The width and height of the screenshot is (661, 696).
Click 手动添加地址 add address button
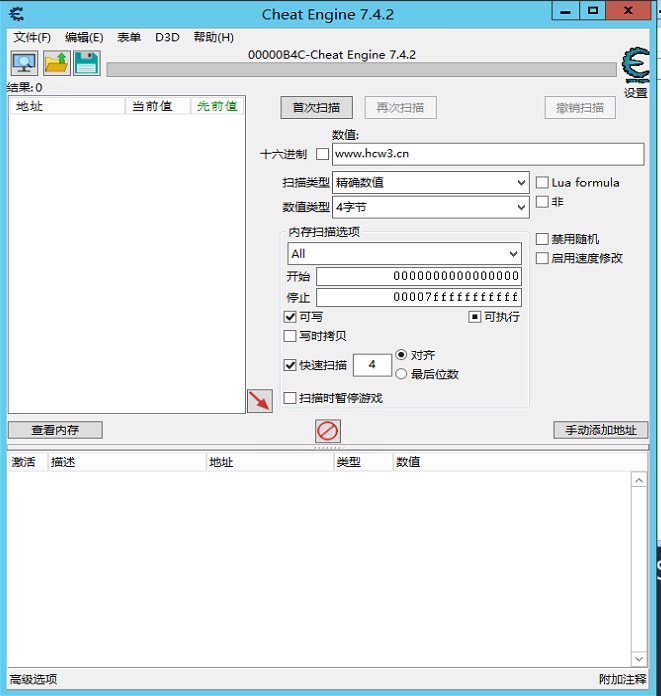pyautogui.click(x=601, y=430)
